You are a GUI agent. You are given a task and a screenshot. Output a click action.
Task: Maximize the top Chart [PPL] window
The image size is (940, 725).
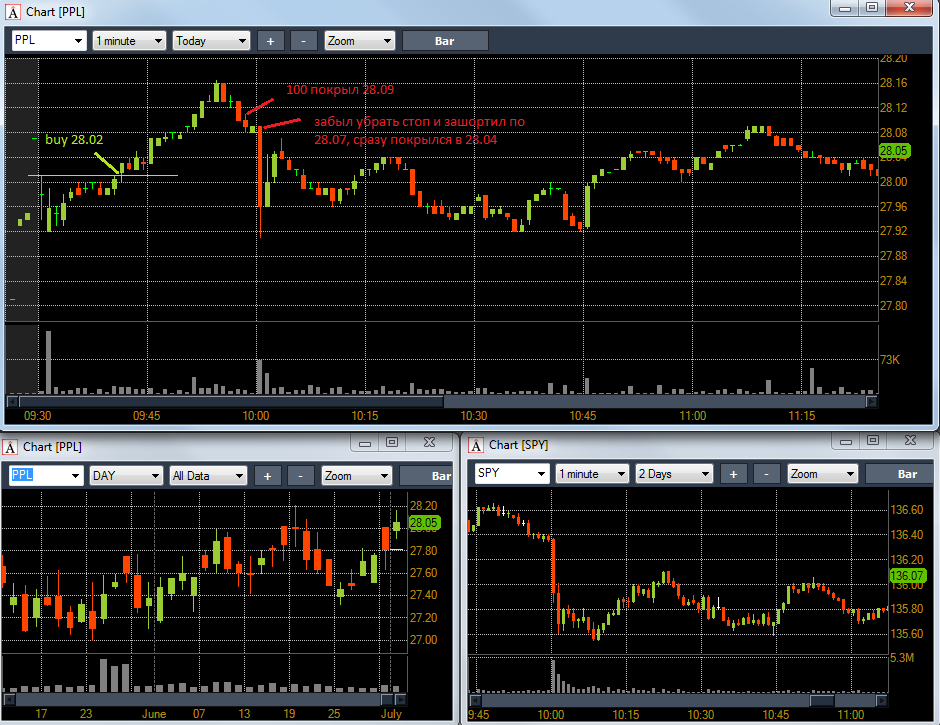click(x=872, y=8)
